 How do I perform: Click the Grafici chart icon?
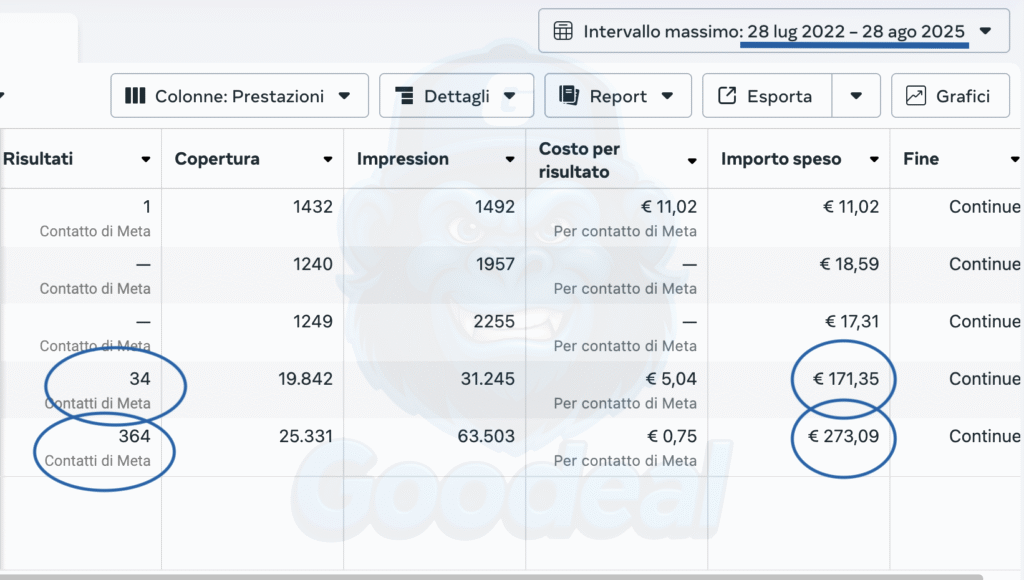coord(915,96)
